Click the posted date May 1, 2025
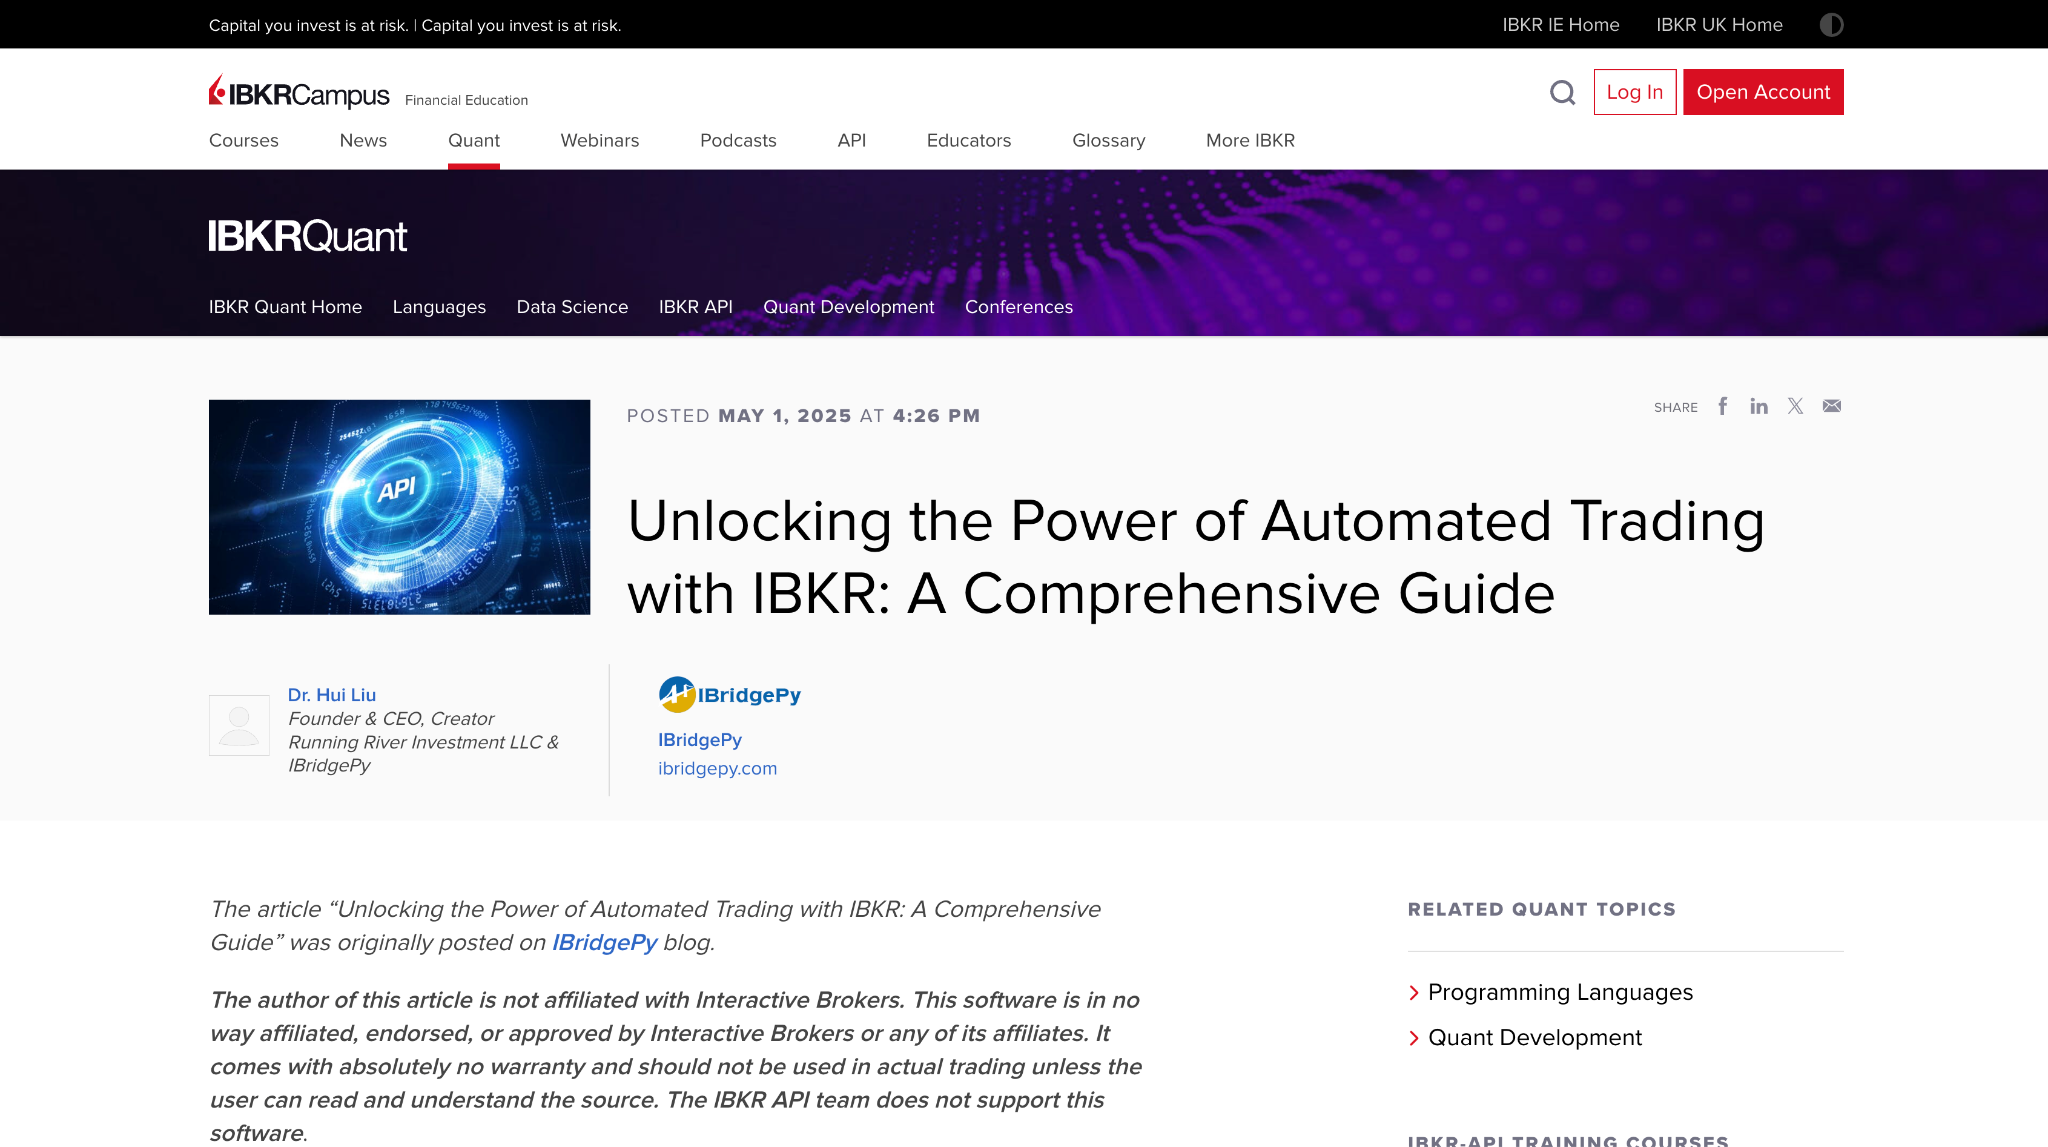Viewport: 2048px width, 1147px height. [x=785, y=416]
